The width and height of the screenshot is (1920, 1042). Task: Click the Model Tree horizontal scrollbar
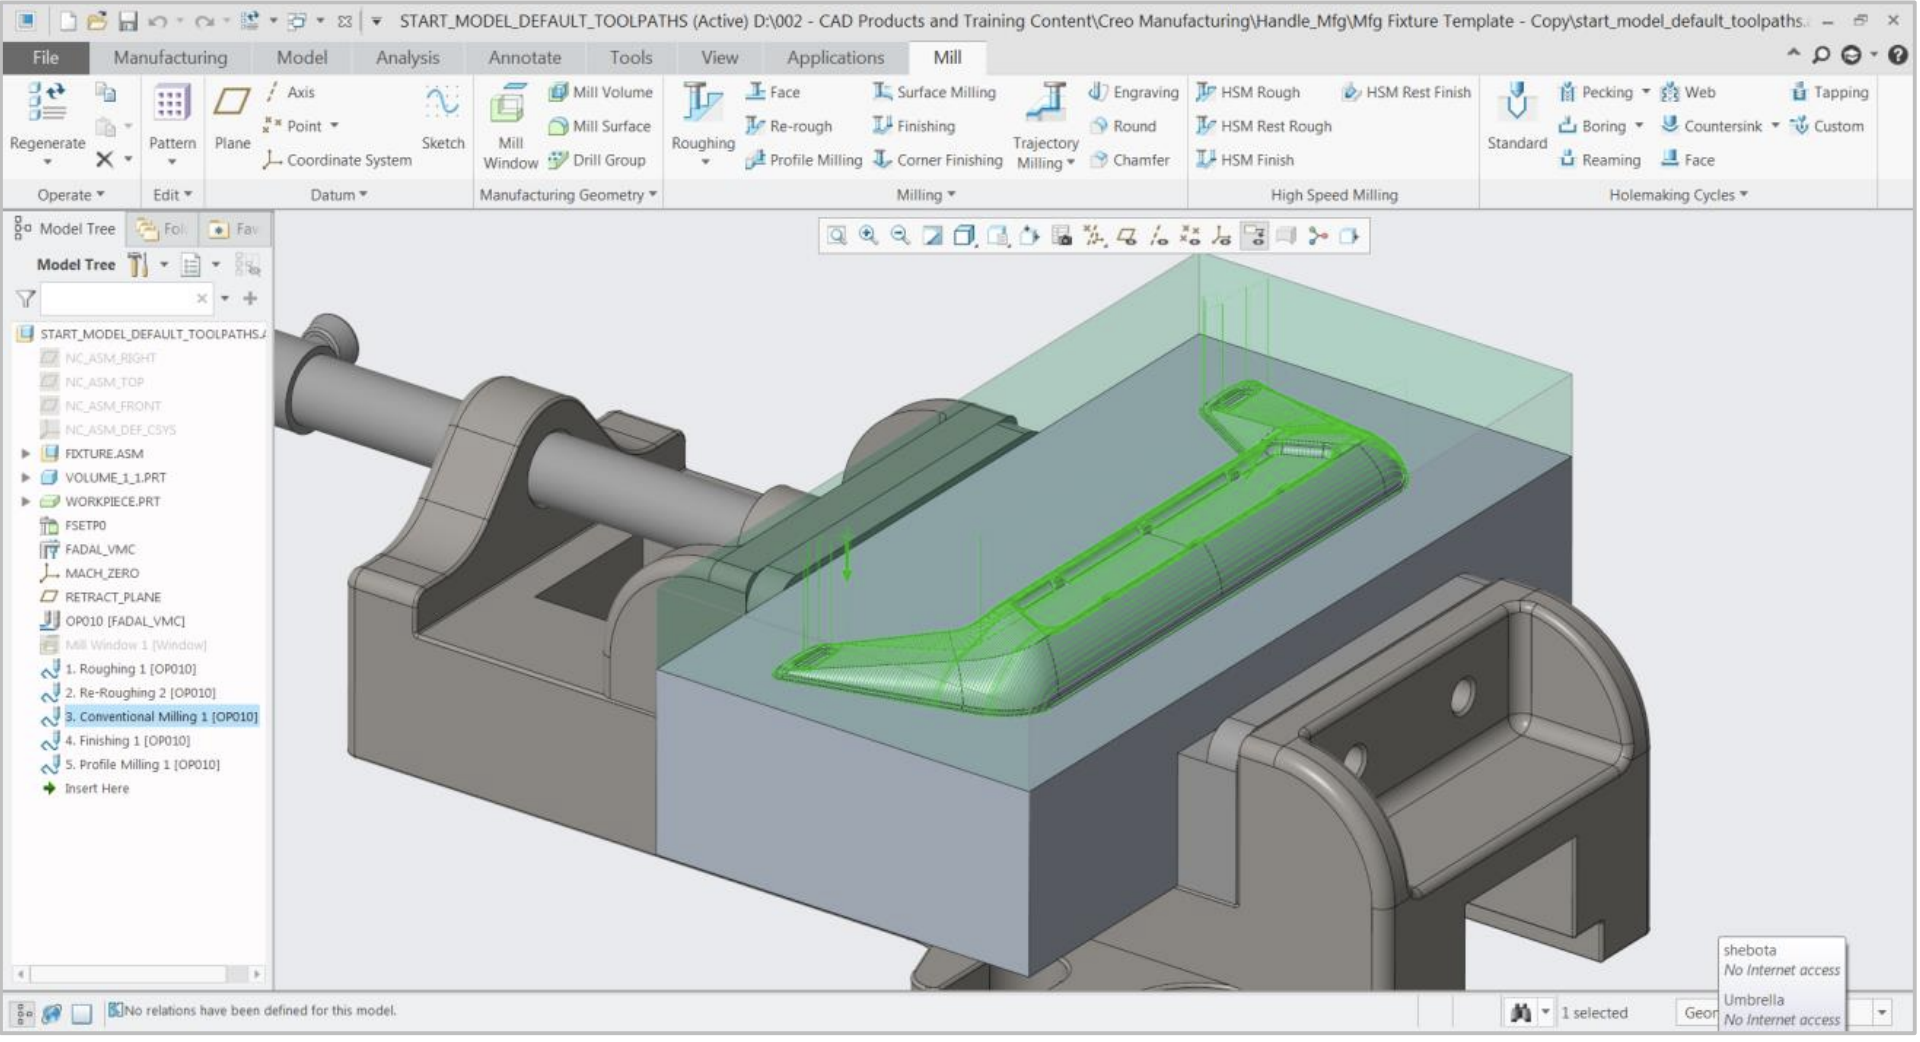[139, 973]
